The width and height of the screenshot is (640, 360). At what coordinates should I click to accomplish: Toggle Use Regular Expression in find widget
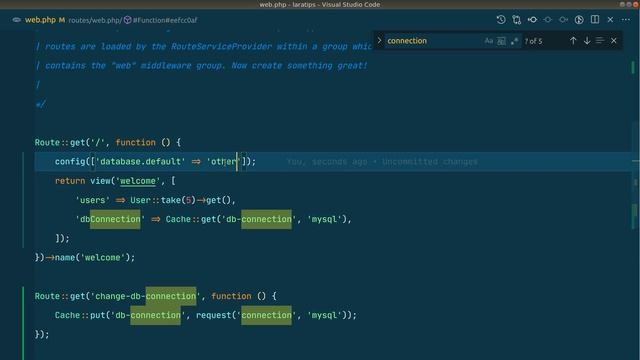tap(514, 41)
